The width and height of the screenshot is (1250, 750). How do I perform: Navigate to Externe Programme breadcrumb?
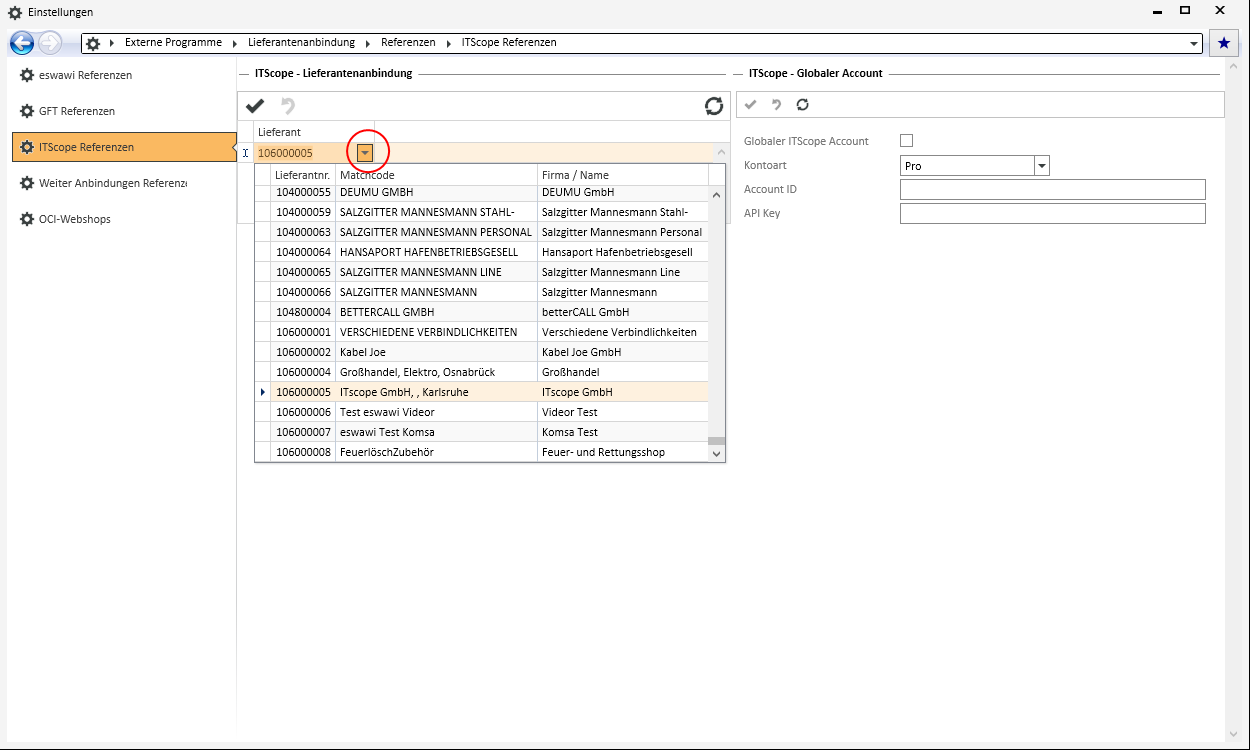[x=173, y=43]
